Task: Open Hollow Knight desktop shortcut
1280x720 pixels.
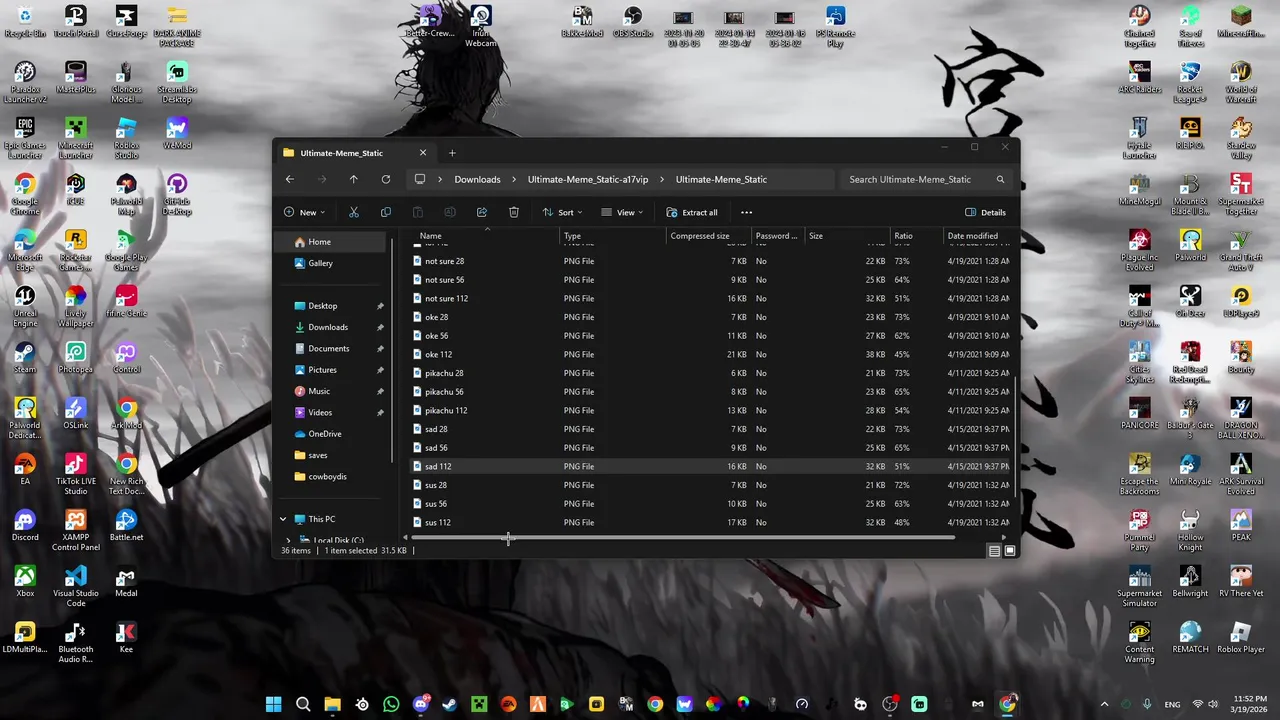Action: [x=1190, y=531]
